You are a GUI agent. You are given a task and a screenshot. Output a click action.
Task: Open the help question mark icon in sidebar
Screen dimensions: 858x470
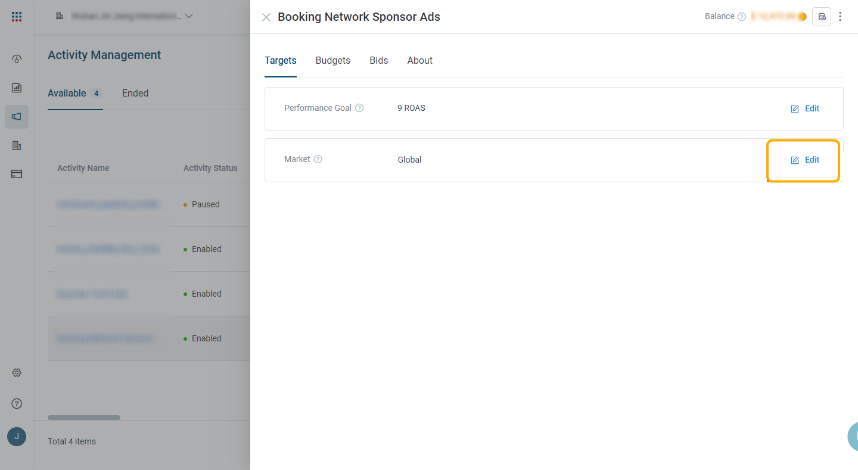click(x=16, y=404)
